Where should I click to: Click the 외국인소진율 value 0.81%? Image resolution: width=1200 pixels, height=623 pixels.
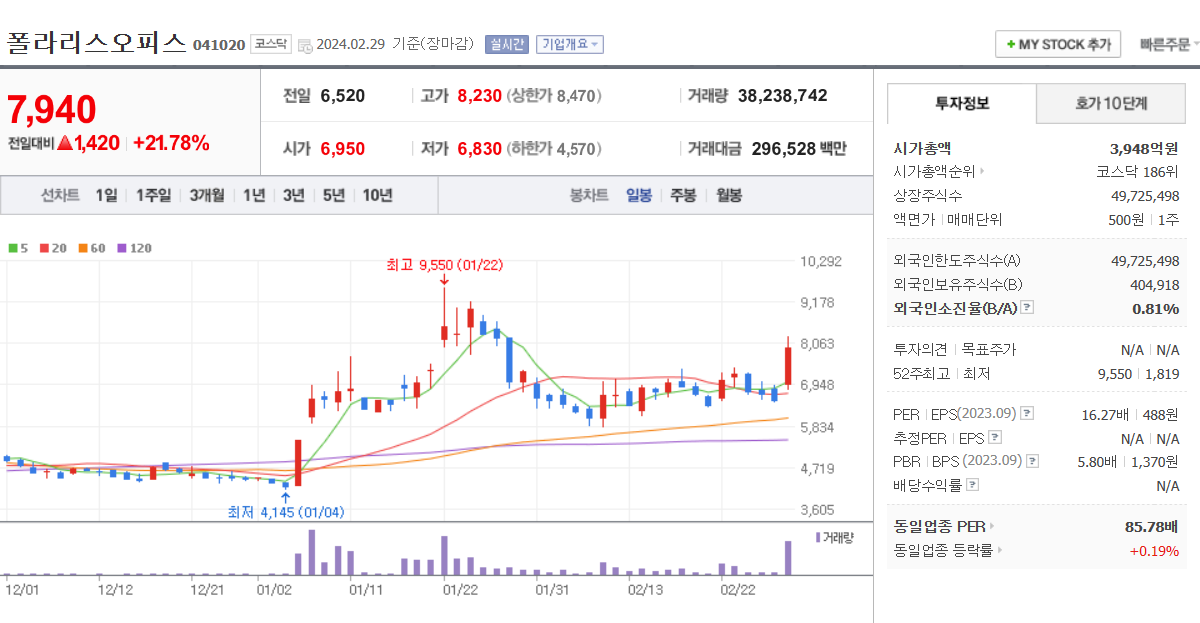point(1156,308)
